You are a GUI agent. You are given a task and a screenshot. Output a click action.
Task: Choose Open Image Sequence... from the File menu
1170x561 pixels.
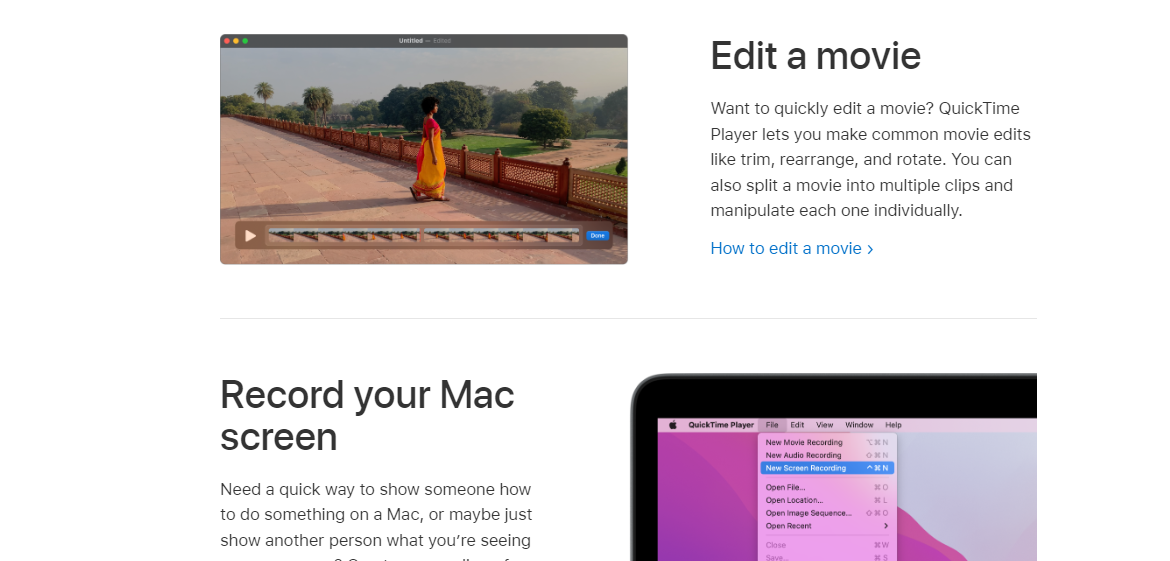[827, 513]
